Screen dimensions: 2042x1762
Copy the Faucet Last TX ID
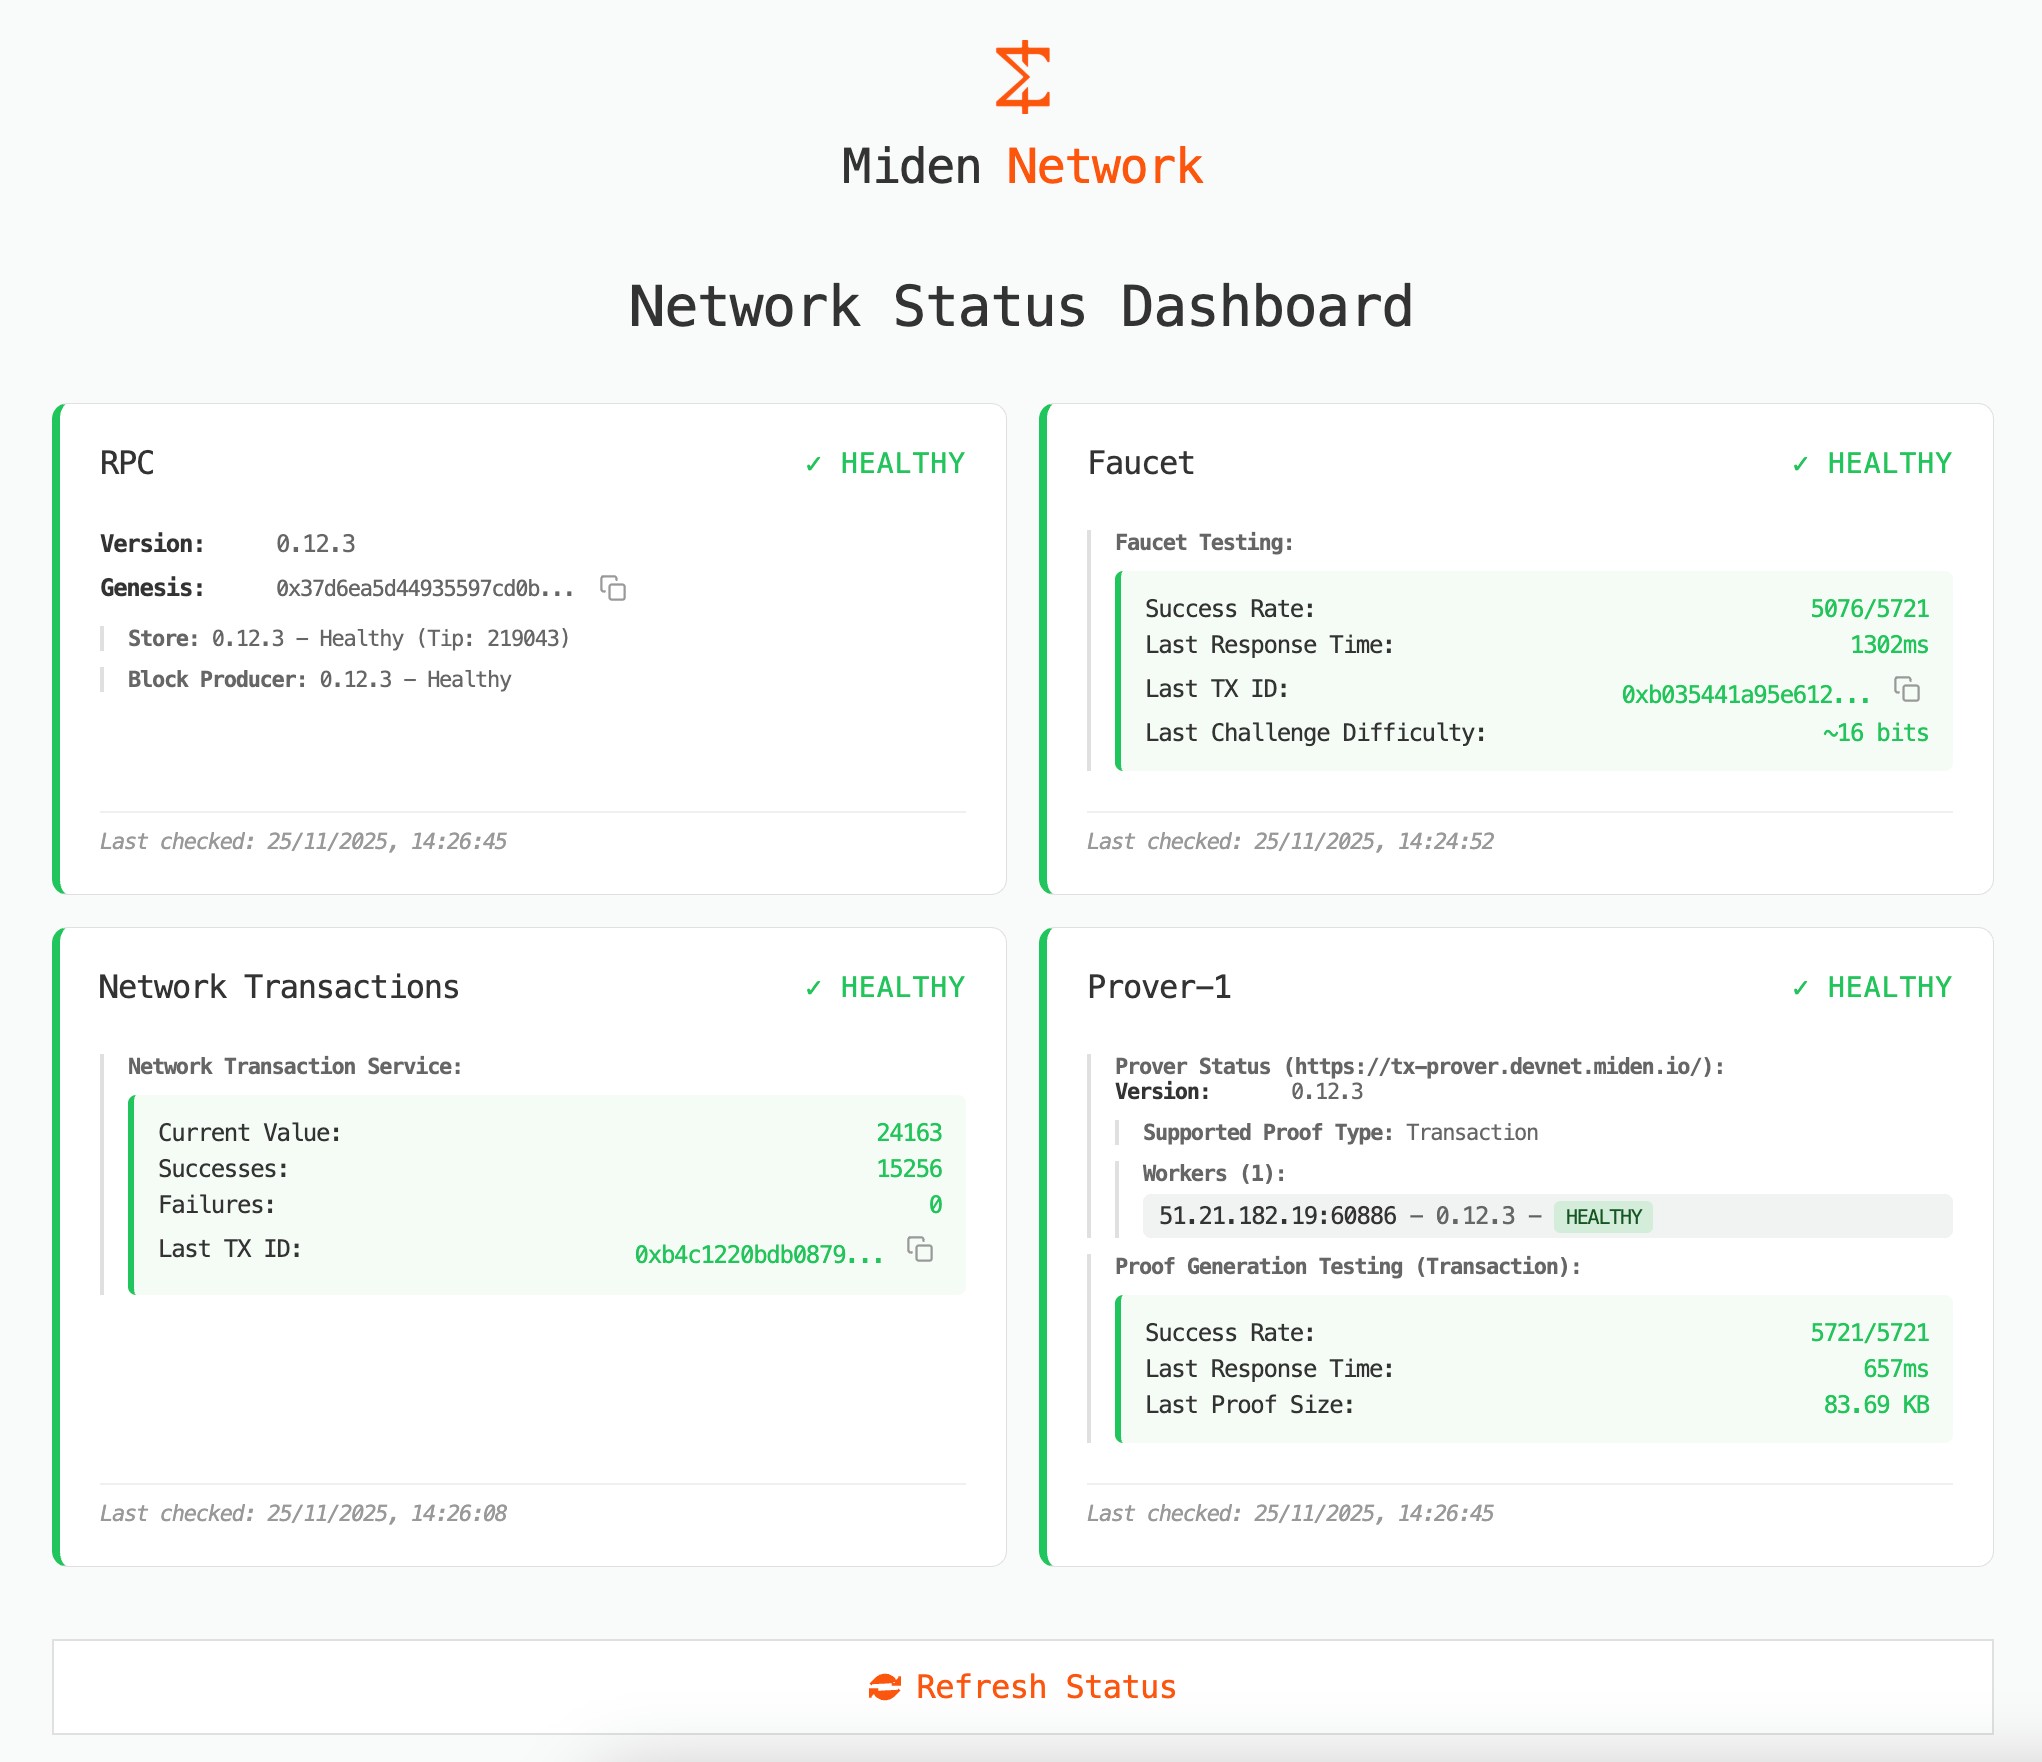[x=1907, y=690]
